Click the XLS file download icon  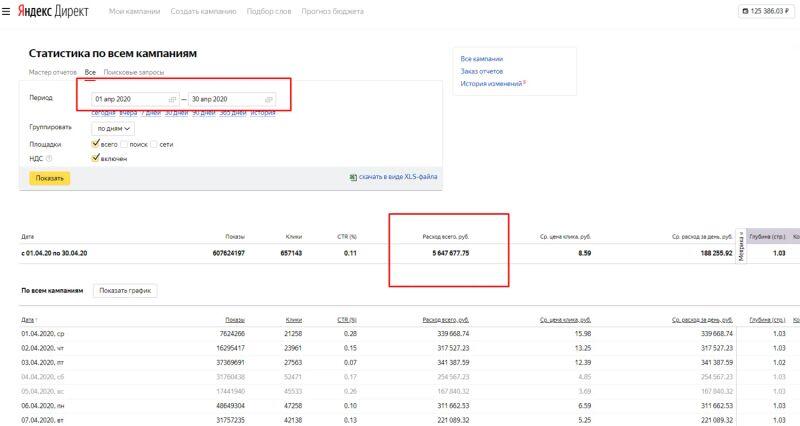(353, 177)
